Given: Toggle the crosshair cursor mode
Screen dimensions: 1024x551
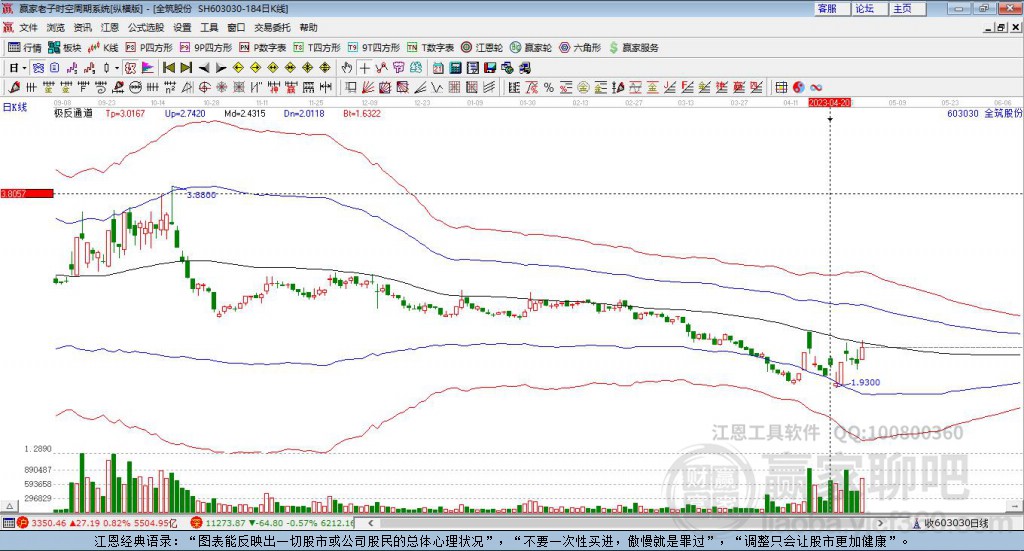Looking at the screenshot, I should 364,68.
